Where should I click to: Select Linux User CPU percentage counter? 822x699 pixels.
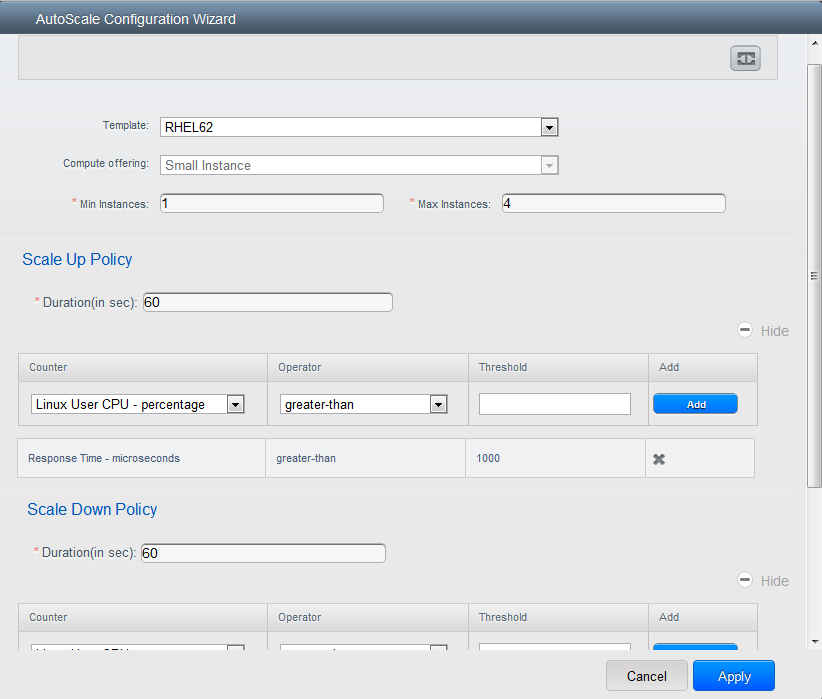coord(130,404)
